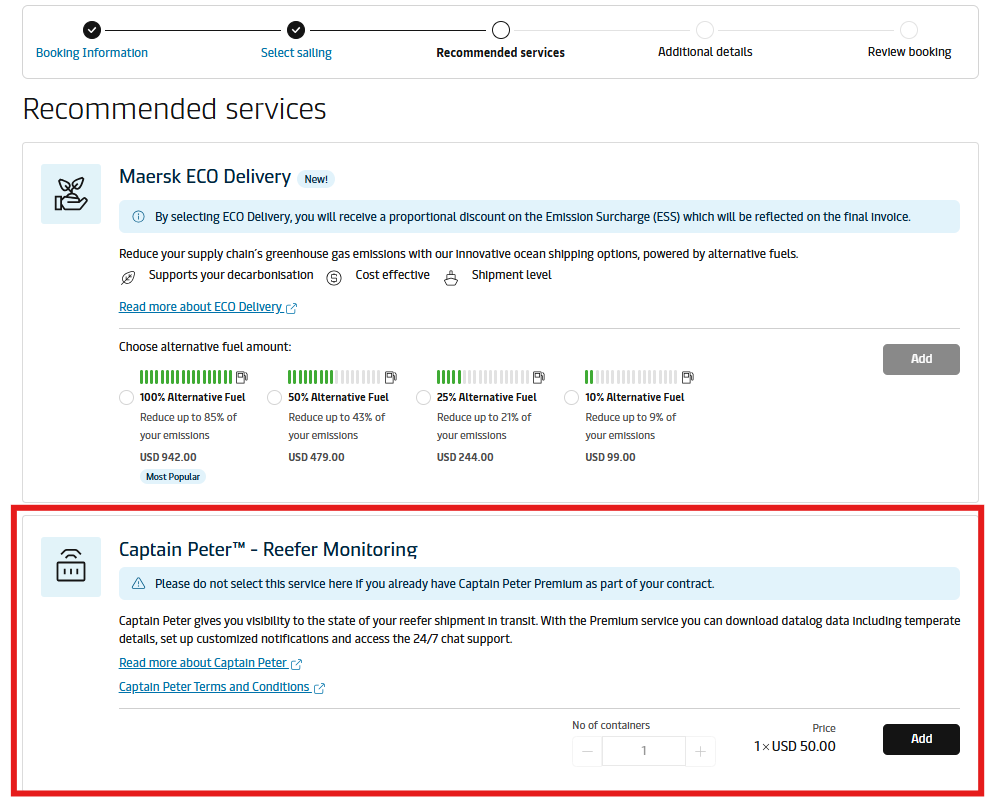
Task: Click the Reduce up to 9% text
Action: click(x=631, y=426)
